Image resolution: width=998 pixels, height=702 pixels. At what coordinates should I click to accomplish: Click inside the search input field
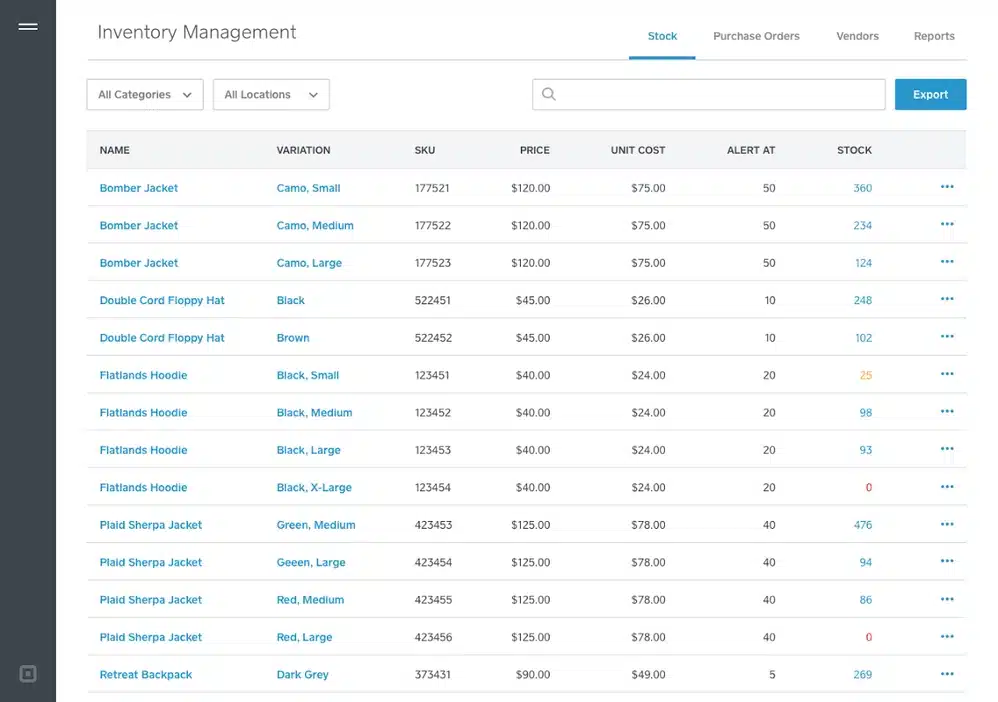(709, 94)
